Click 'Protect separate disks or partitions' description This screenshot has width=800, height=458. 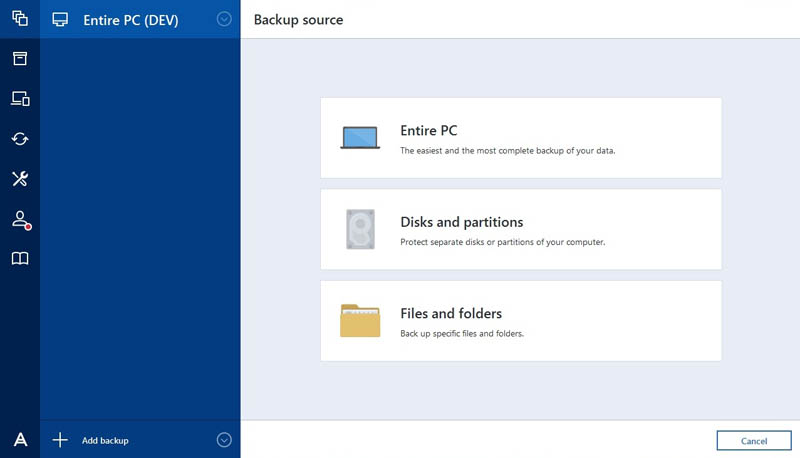click(503, 242)
